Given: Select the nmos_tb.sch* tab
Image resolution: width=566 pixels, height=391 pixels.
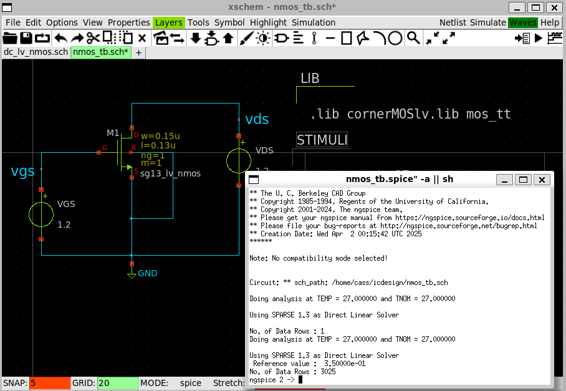Looking at the screenshot, I should [x=100, y=52].
